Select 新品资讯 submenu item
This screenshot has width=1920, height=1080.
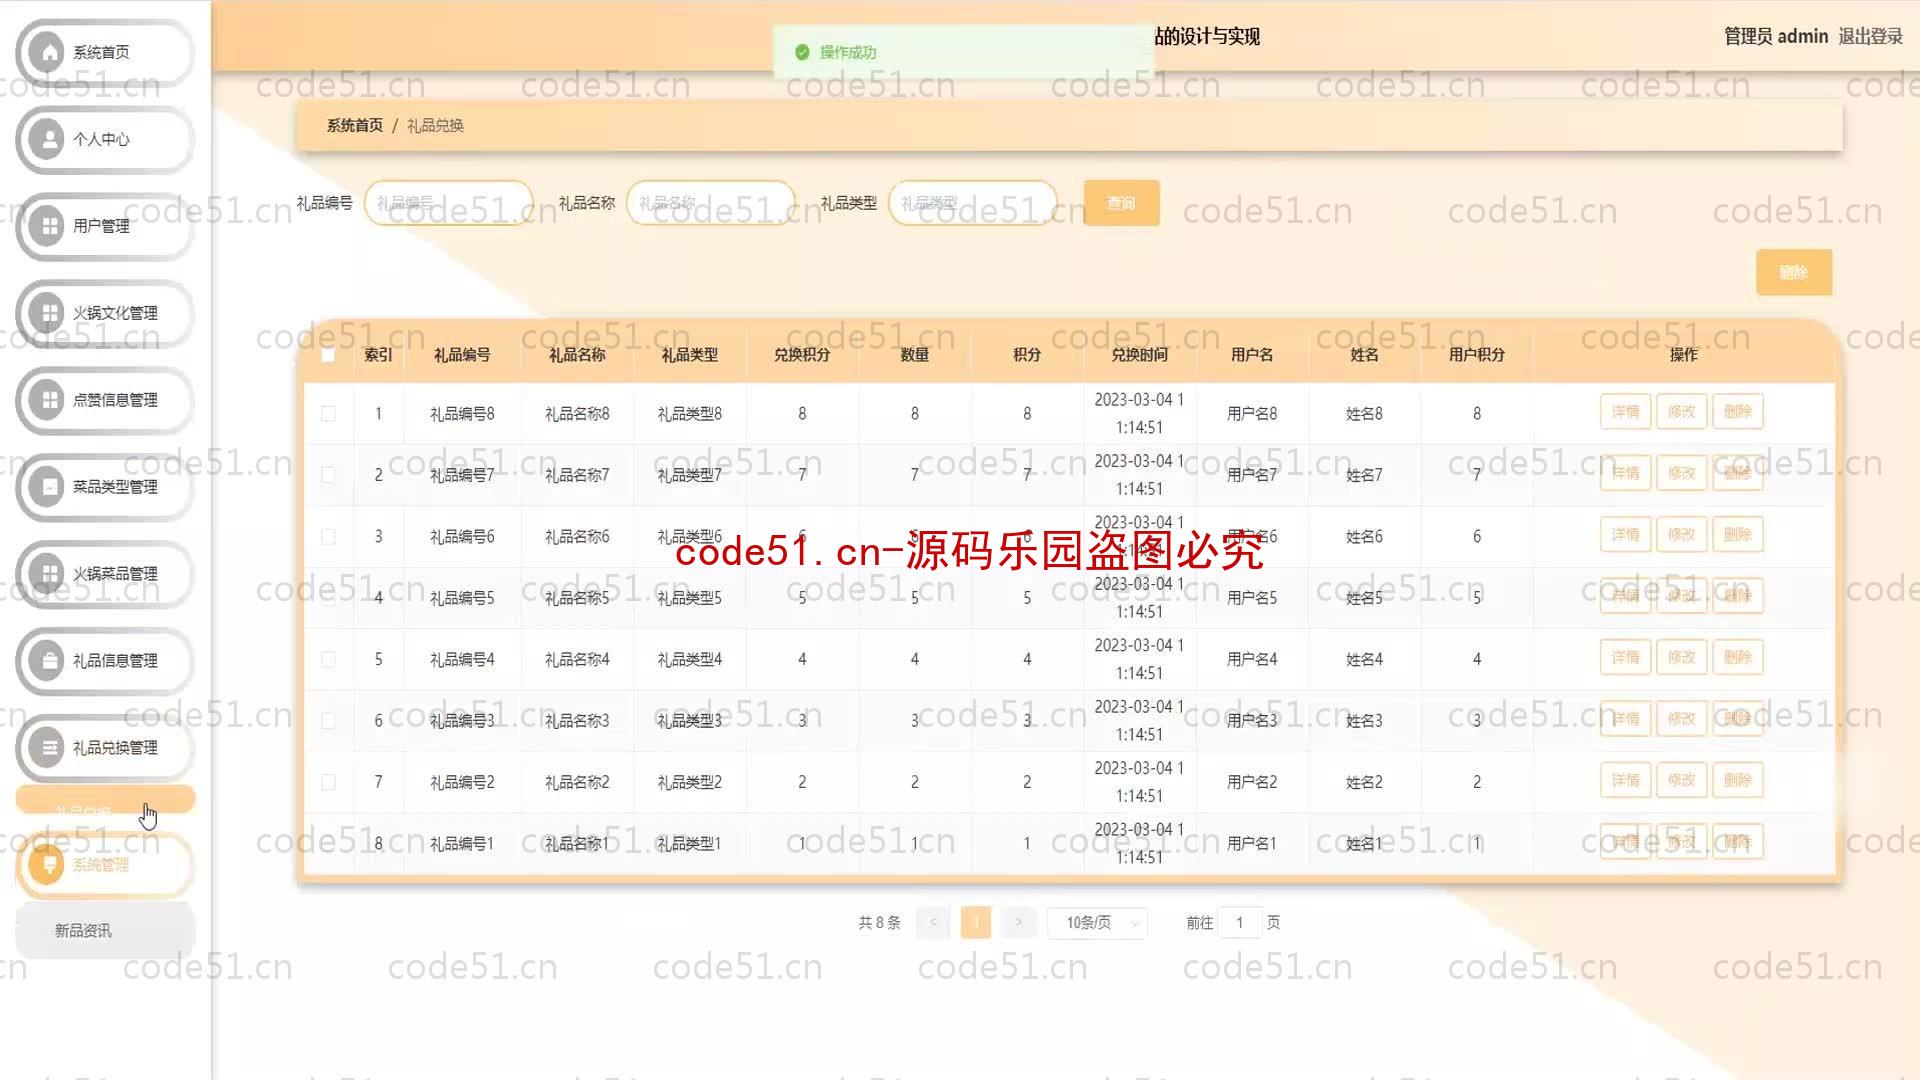[x=105, y=931]
